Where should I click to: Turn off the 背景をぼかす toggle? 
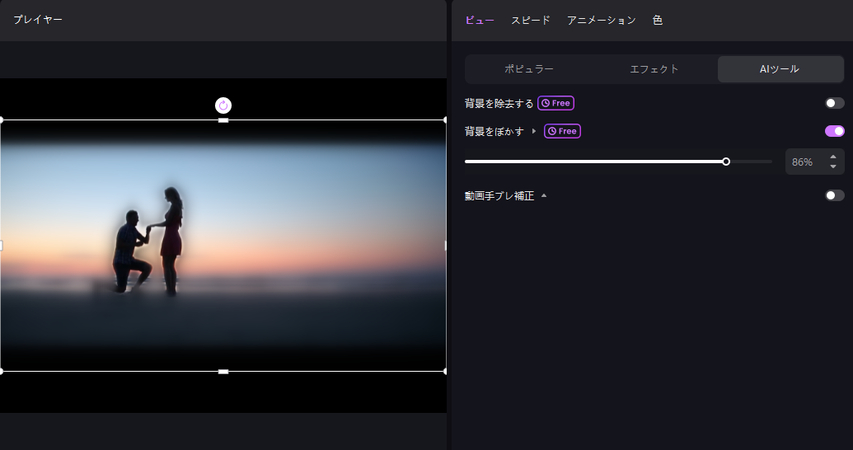pyautogui.click(x=835, y=131)
